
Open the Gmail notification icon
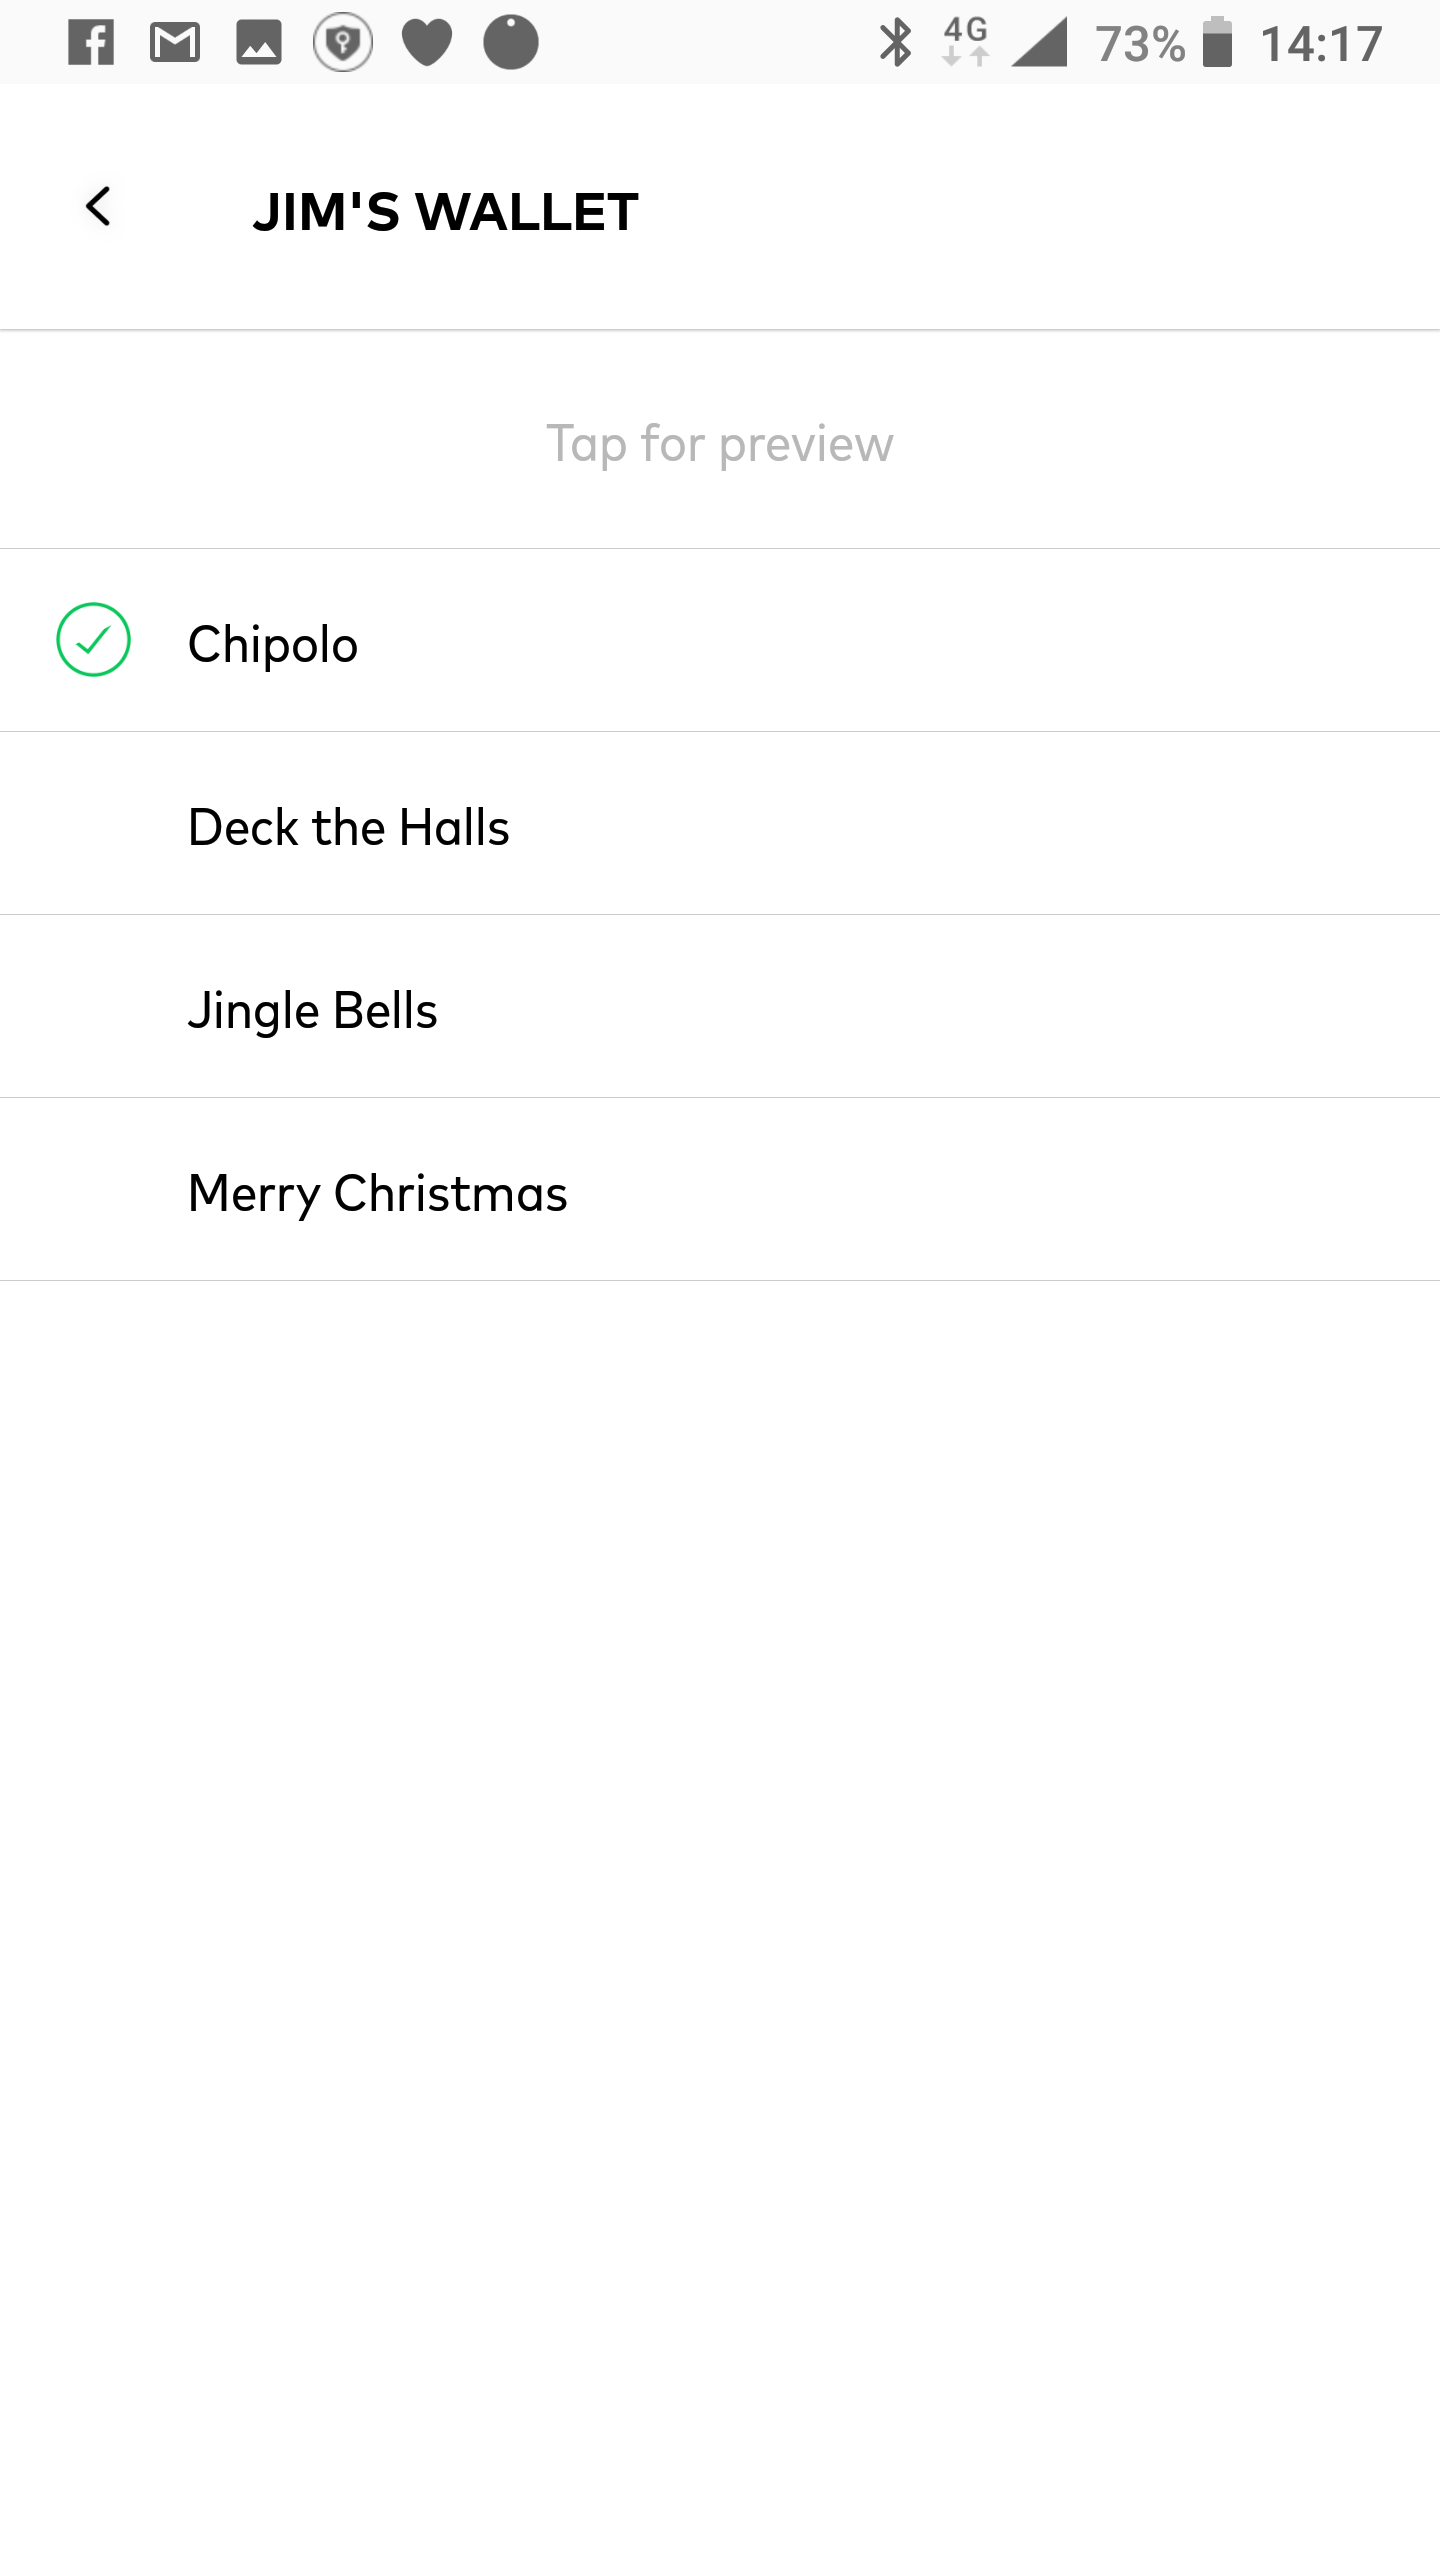pos(175,44)
